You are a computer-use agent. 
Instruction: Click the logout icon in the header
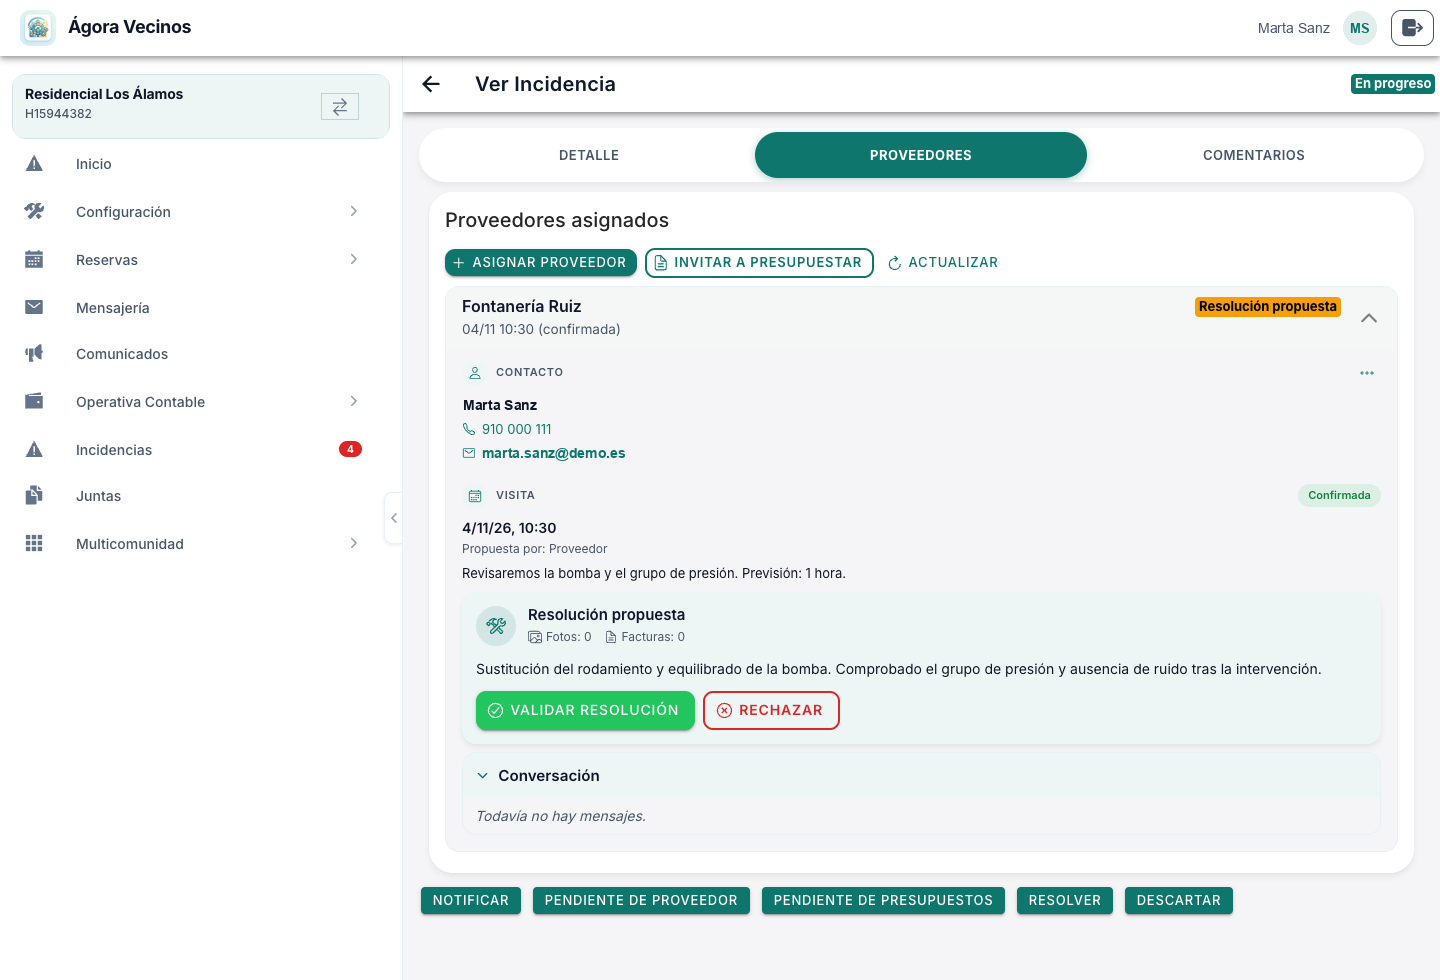tap(1412, 28)
